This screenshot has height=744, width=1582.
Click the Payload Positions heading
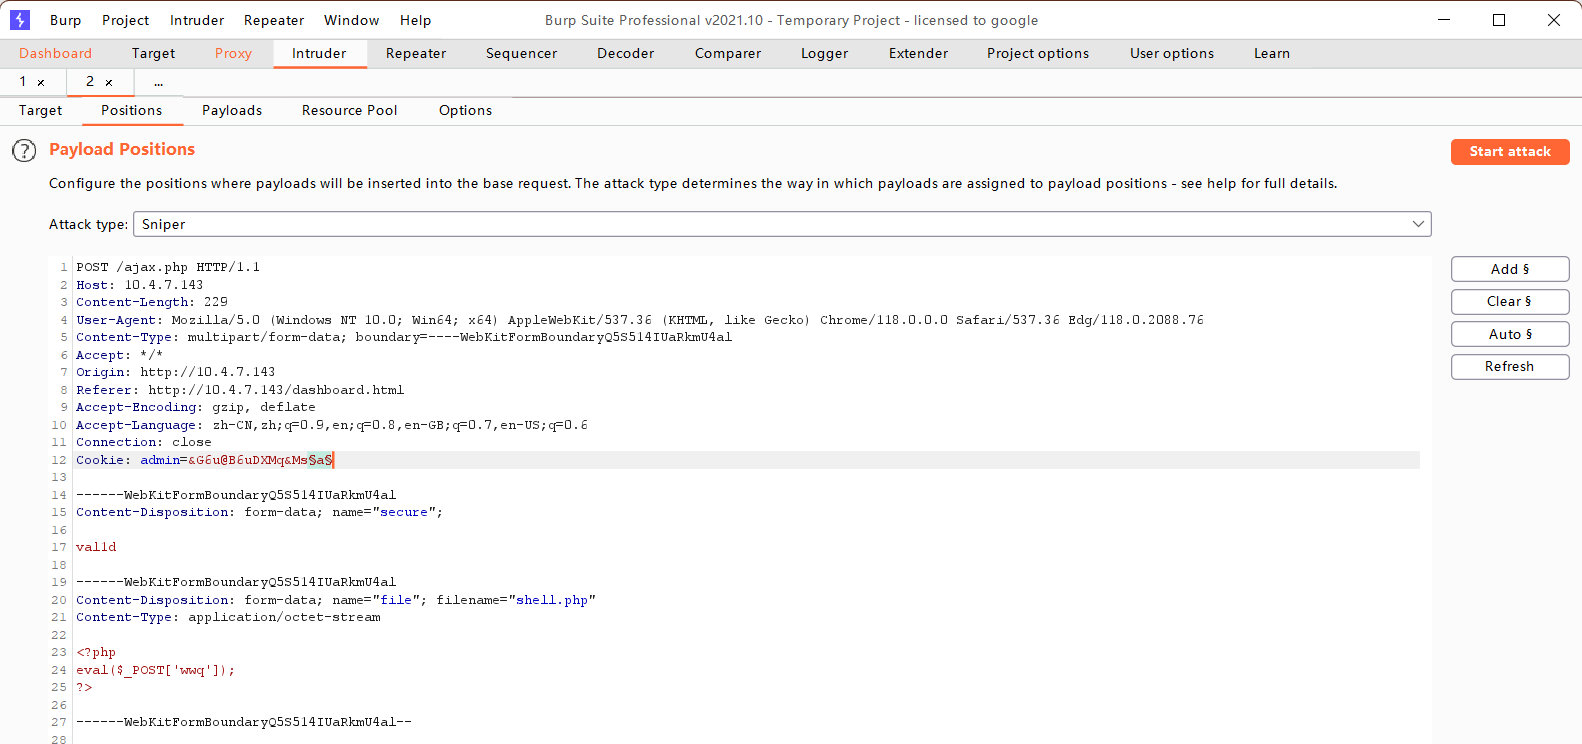tap(122, 149)
